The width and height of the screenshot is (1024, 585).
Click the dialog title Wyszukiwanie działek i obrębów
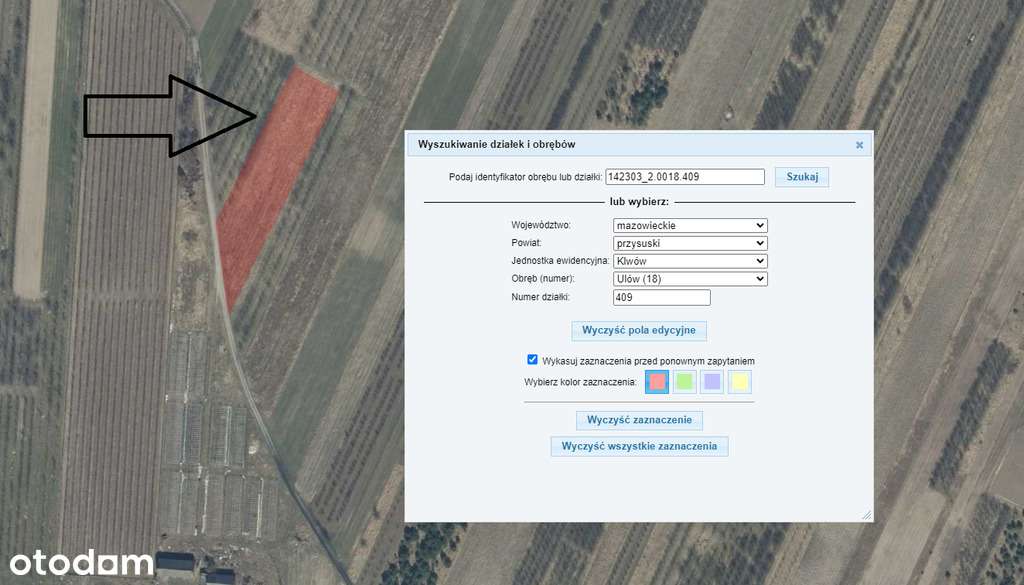coord(496,144)
